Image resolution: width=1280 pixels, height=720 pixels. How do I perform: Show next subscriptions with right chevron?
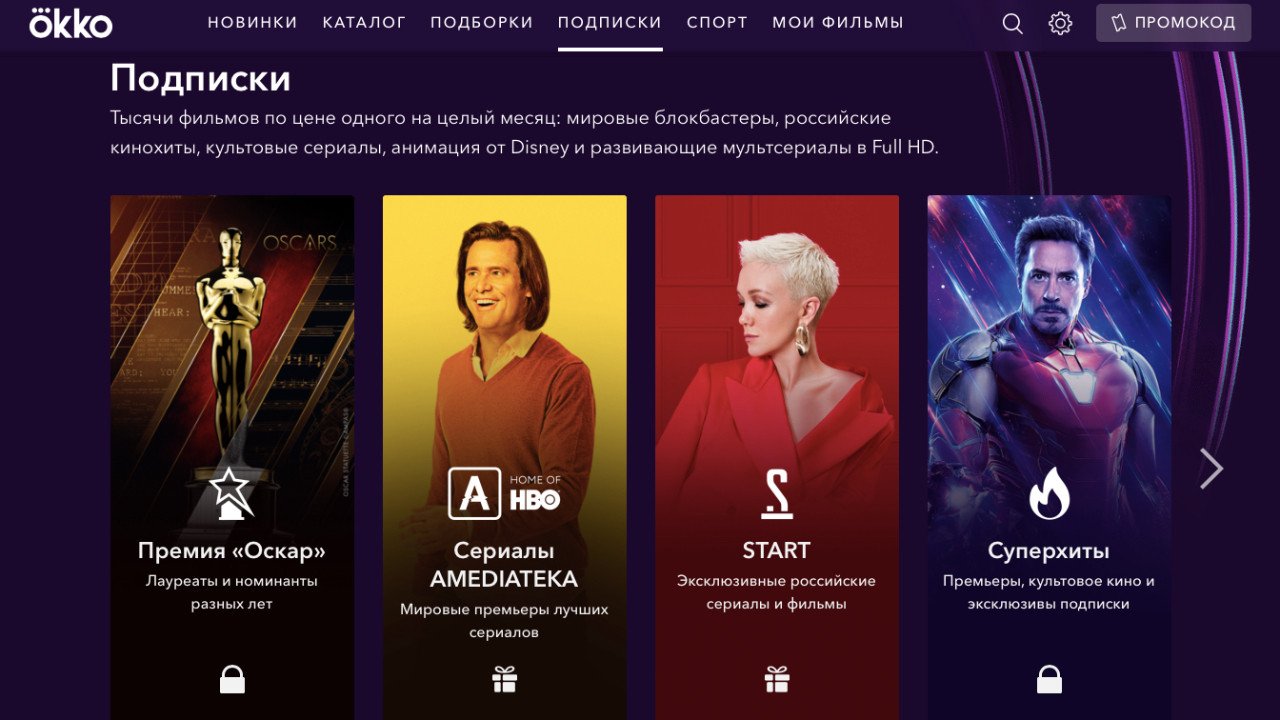coord(1211,468)
